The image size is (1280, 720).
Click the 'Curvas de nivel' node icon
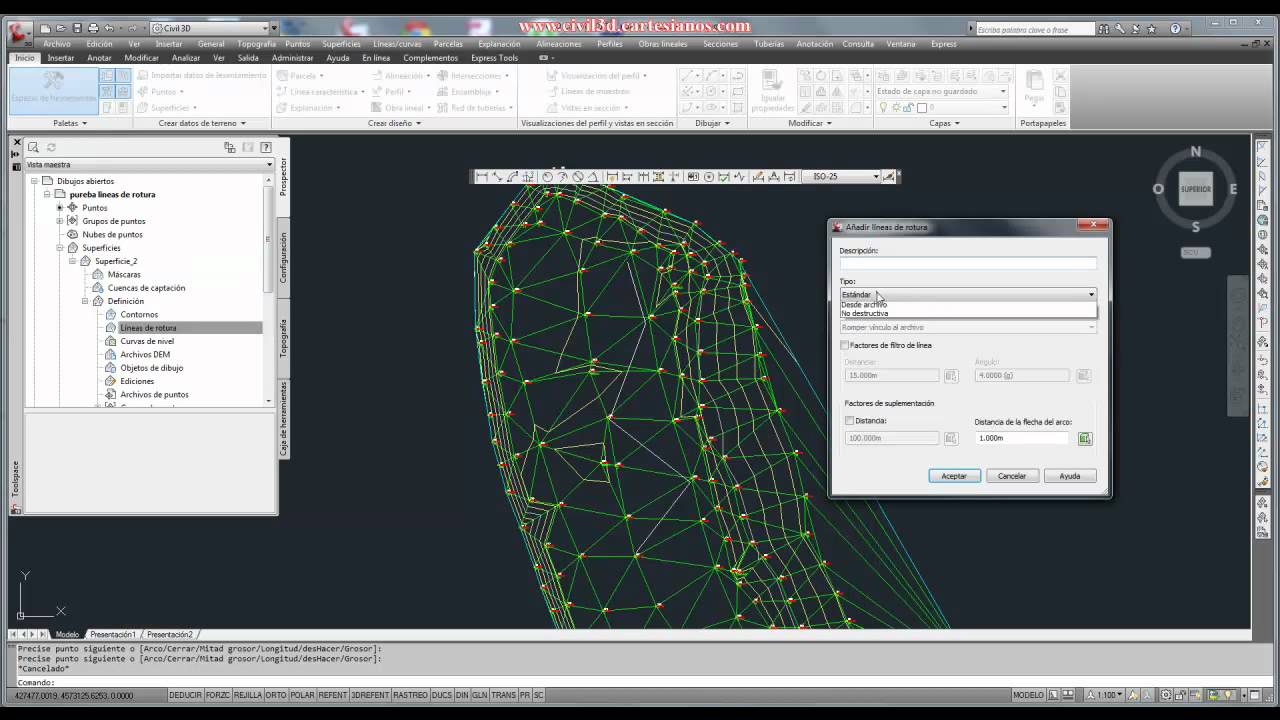tap(112, 341)
